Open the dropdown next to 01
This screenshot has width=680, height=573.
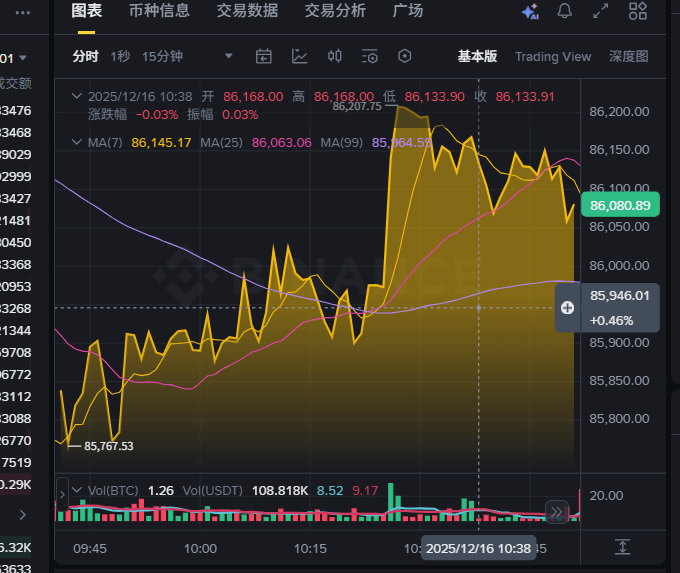(x=23, y=58)
